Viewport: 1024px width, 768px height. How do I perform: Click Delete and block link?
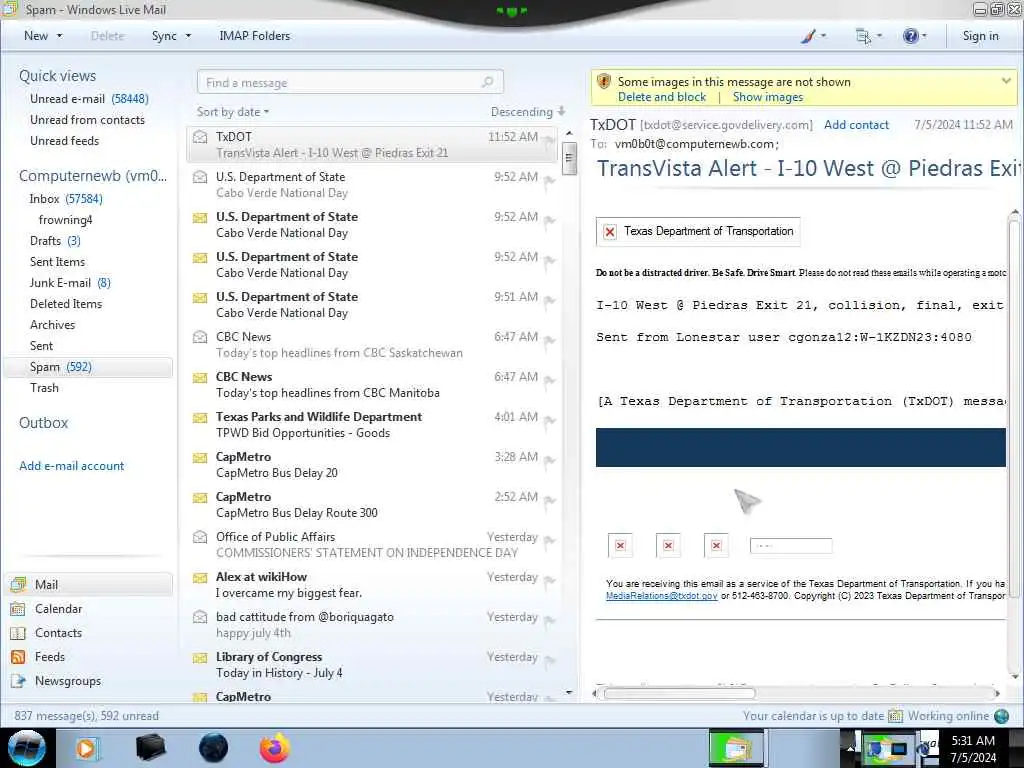click(x=662, y=97)
